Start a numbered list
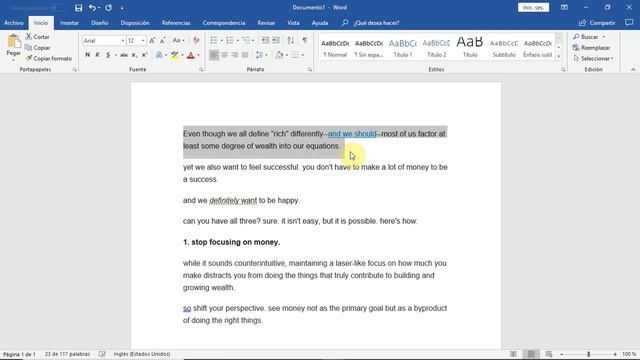Viewport: 640px width, 360px height. [x=230, y=40]
